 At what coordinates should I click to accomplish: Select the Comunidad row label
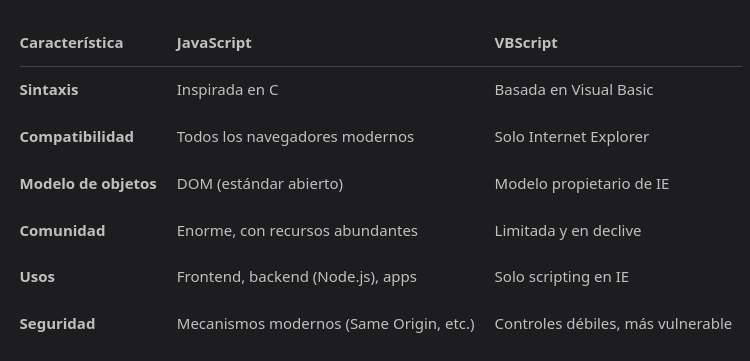62,230
